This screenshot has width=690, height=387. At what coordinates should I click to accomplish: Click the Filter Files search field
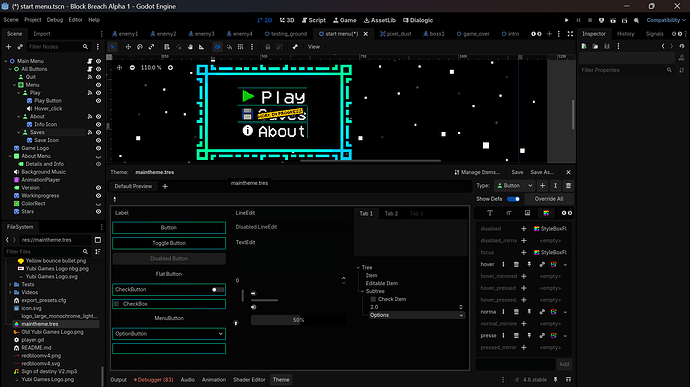46,251
